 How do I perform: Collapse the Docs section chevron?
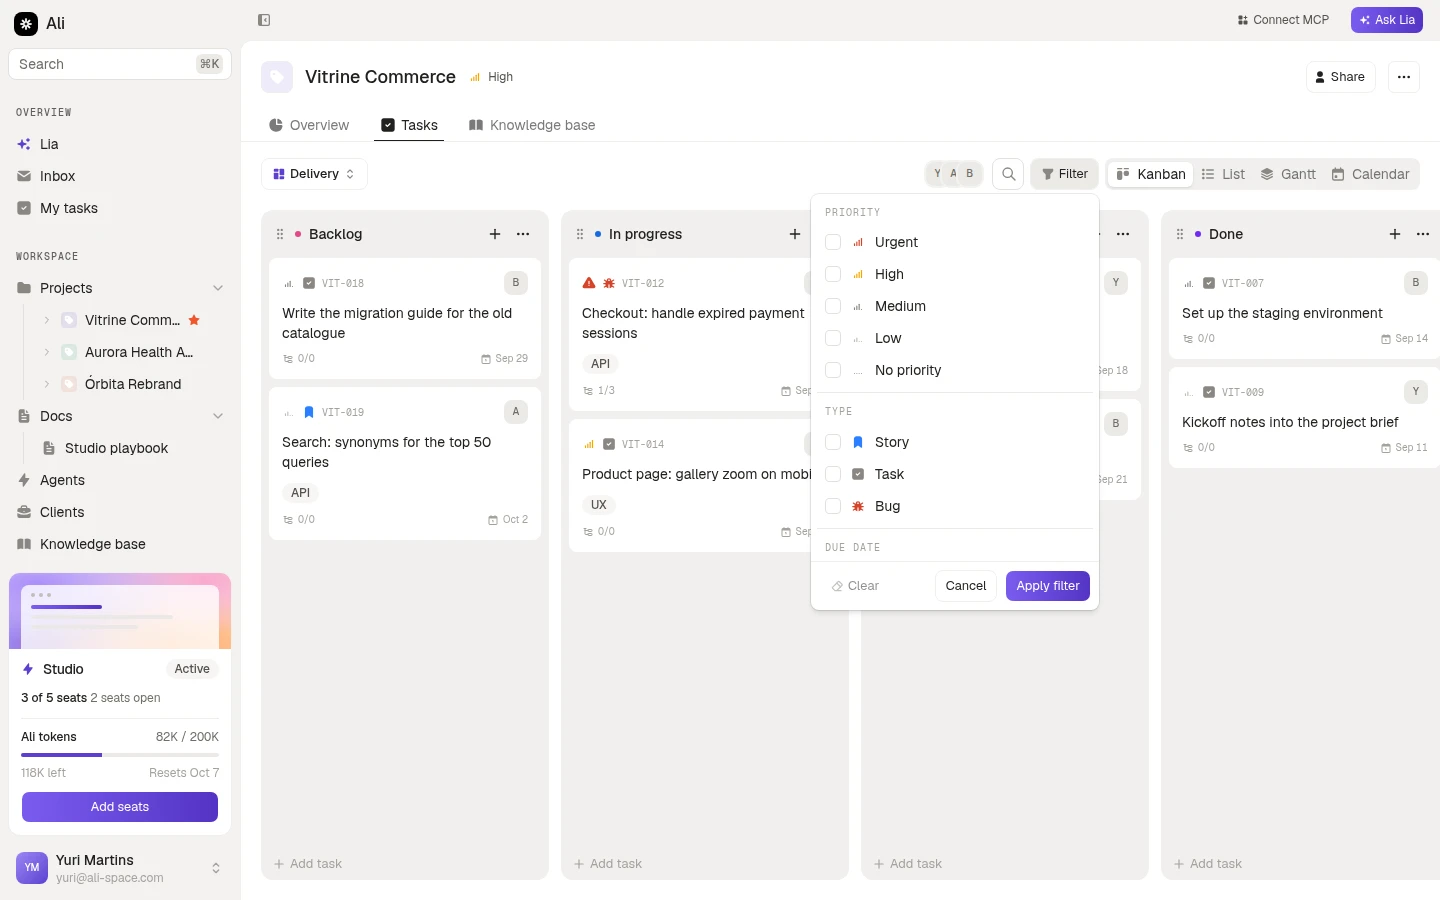218,416
